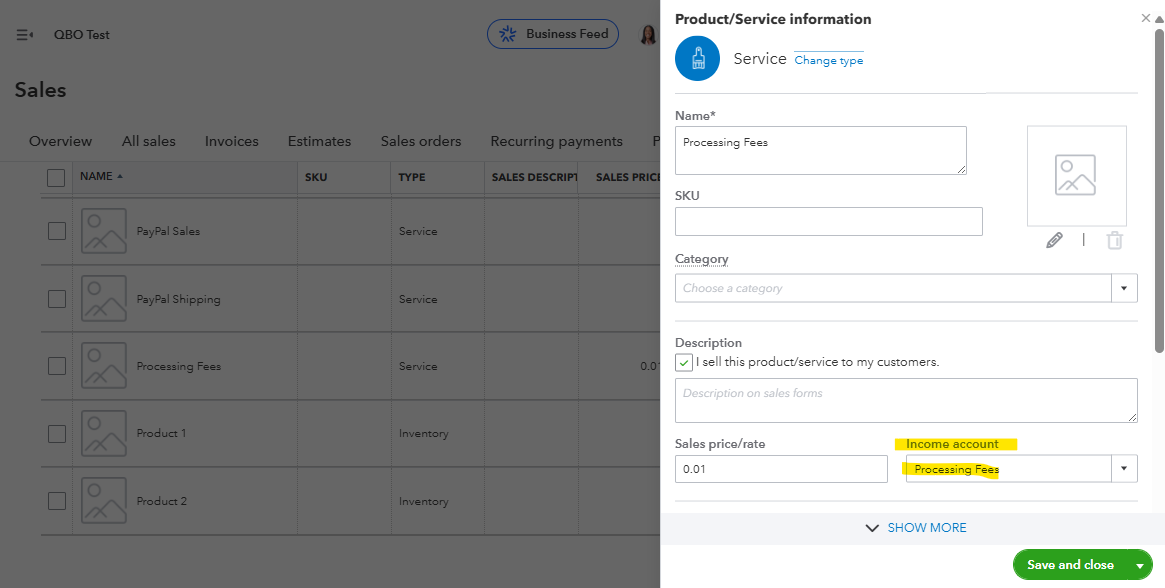Open the Income account dropdown arrow

point(1124,469)
